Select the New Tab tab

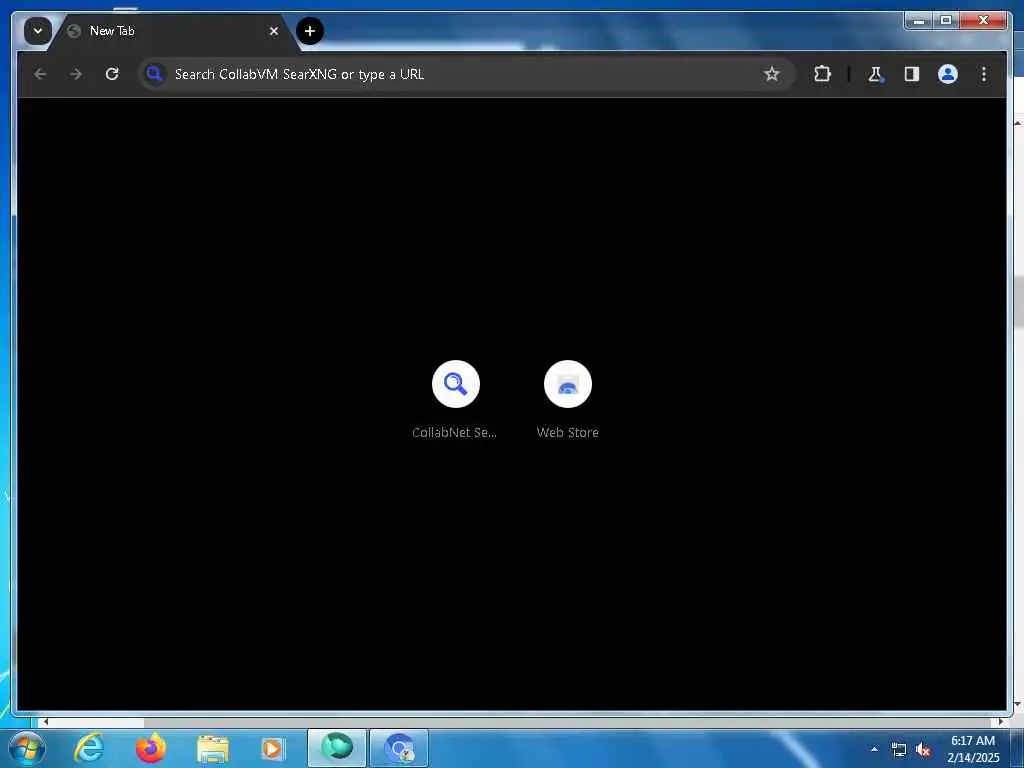coord(174,31)
